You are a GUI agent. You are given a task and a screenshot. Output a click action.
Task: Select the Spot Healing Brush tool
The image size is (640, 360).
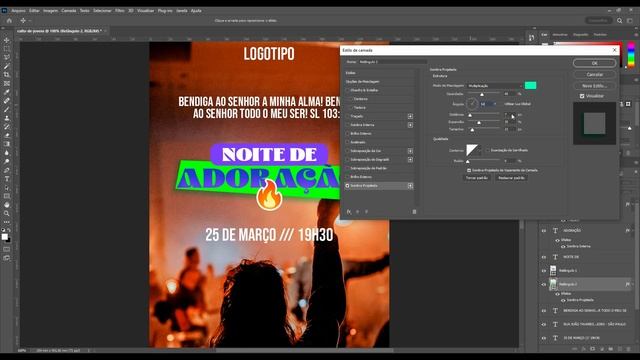[x=7, y=100]
